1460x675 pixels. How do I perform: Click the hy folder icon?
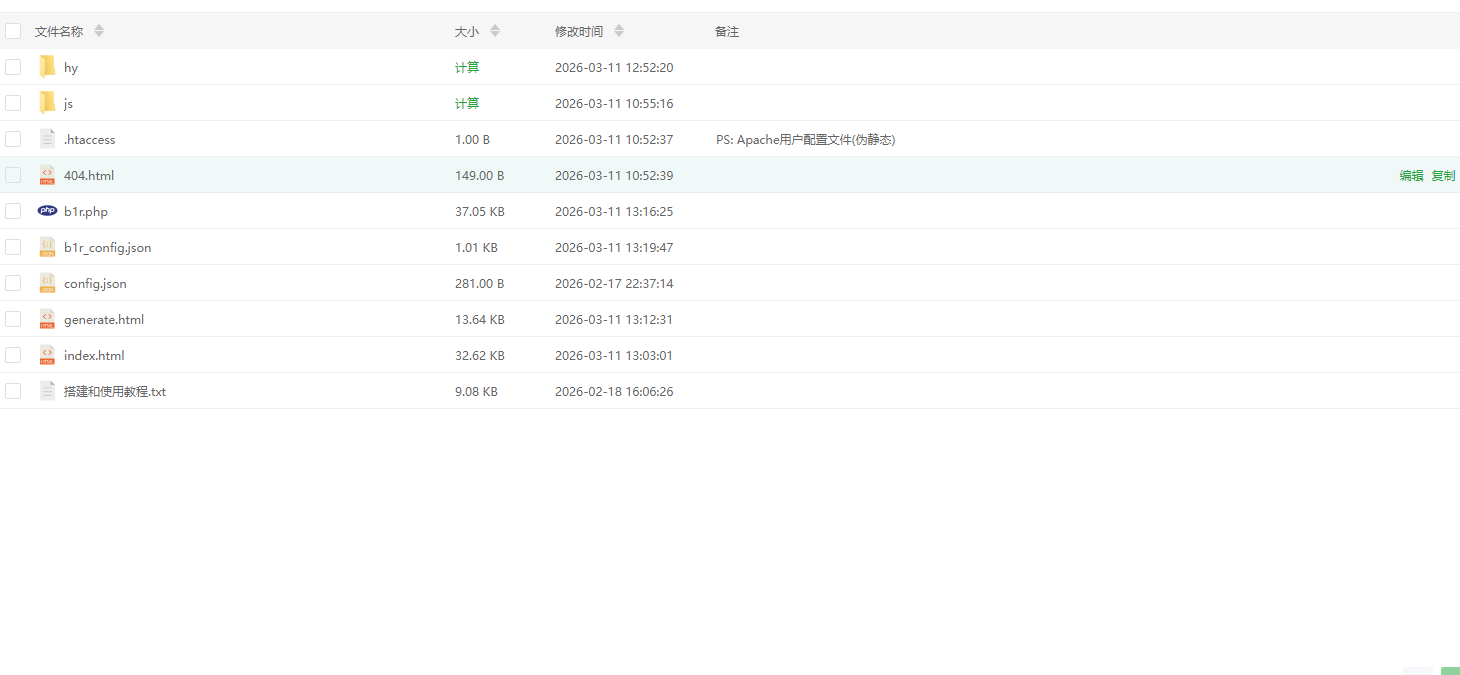[47, 67]
